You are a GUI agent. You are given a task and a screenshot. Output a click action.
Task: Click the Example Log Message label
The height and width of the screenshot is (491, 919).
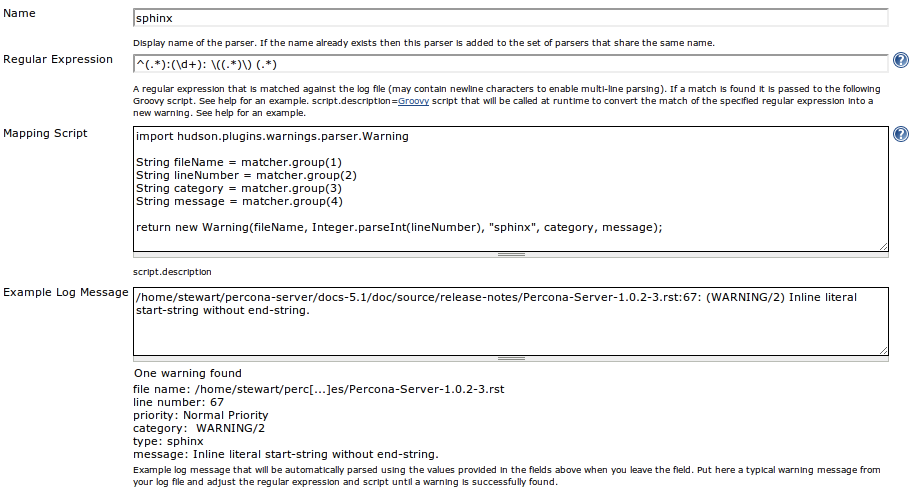66,292
